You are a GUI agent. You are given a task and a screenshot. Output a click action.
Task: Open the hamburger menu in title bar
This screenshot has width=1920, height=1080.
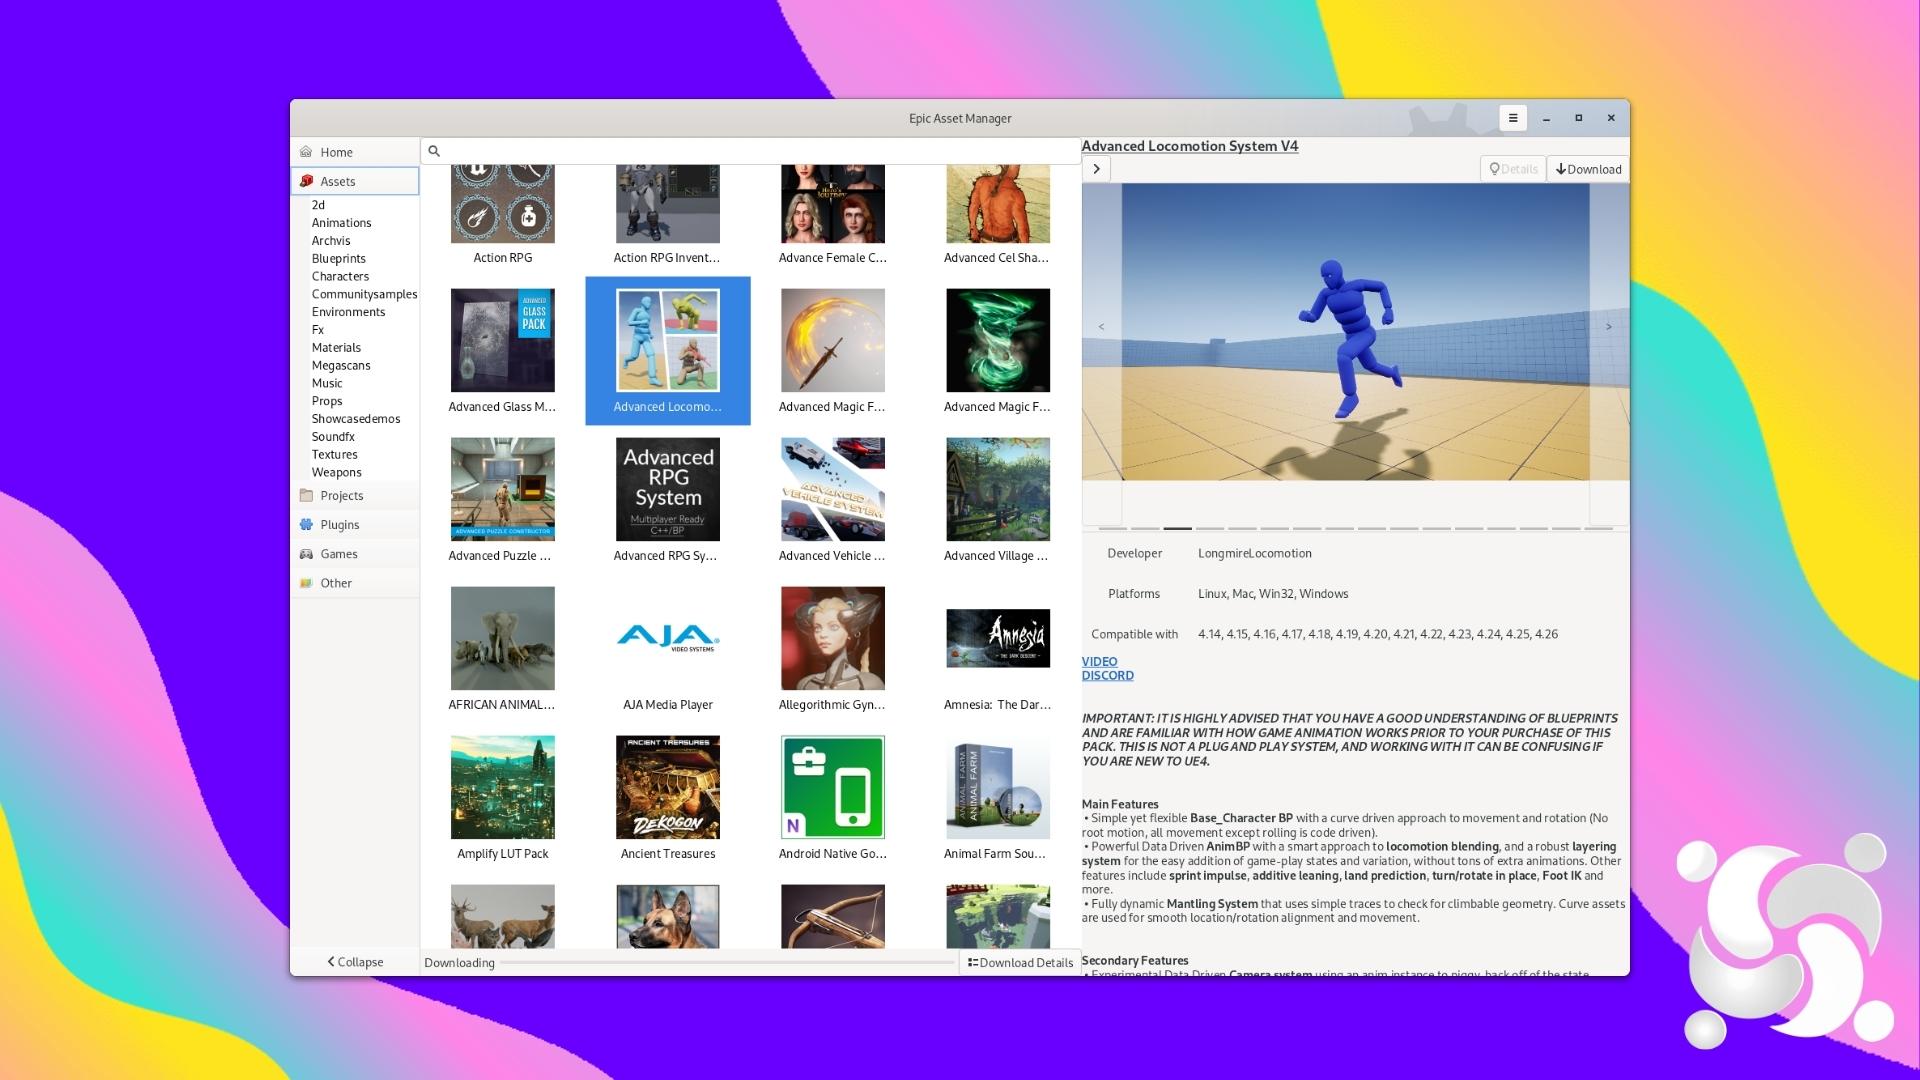[x=1513, y=118]
